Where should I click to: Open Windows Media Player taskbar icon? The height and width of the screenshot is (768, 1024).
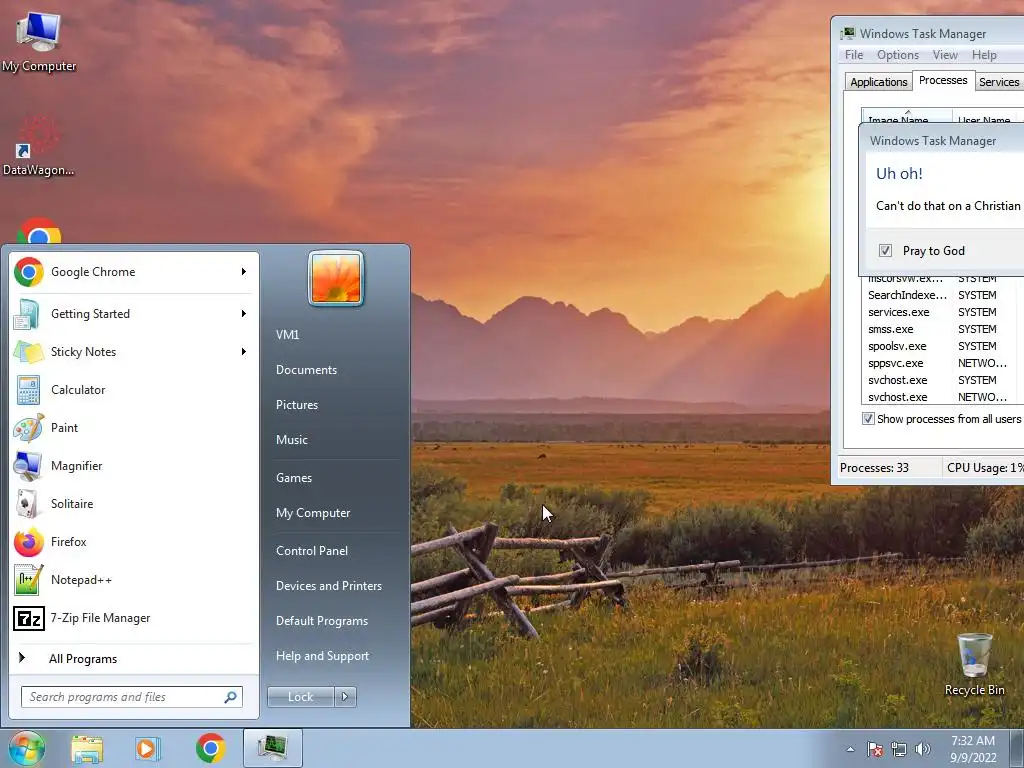[148, 748]
